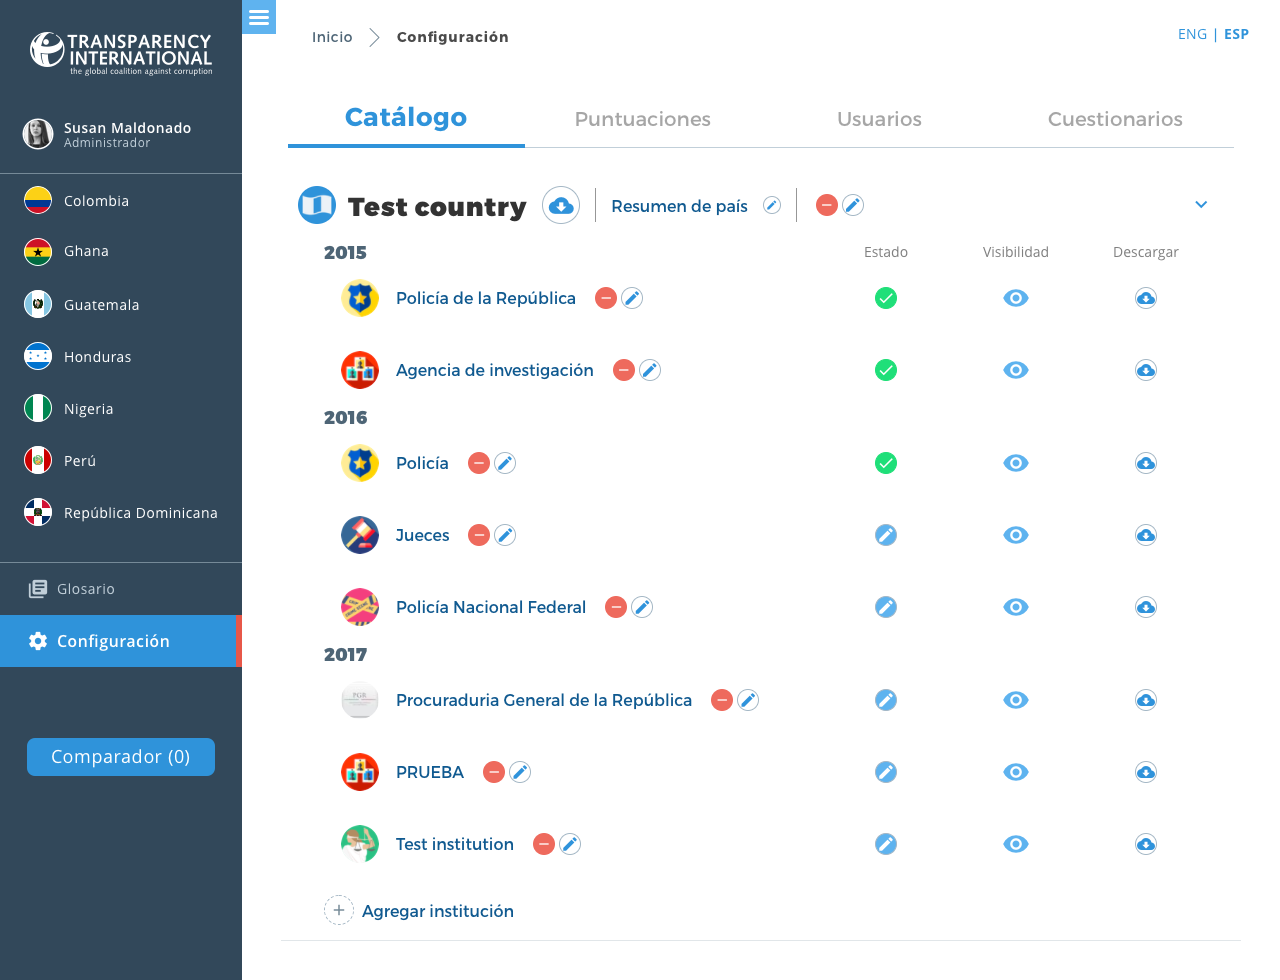Edit Agencia de investigación with pencil icon

point(650,370)
